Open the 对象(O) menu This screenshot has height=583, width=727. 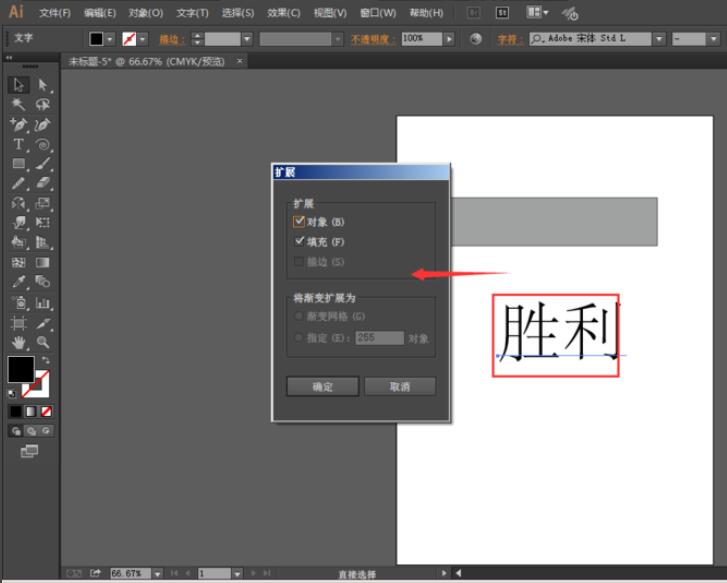click(146, 13)
